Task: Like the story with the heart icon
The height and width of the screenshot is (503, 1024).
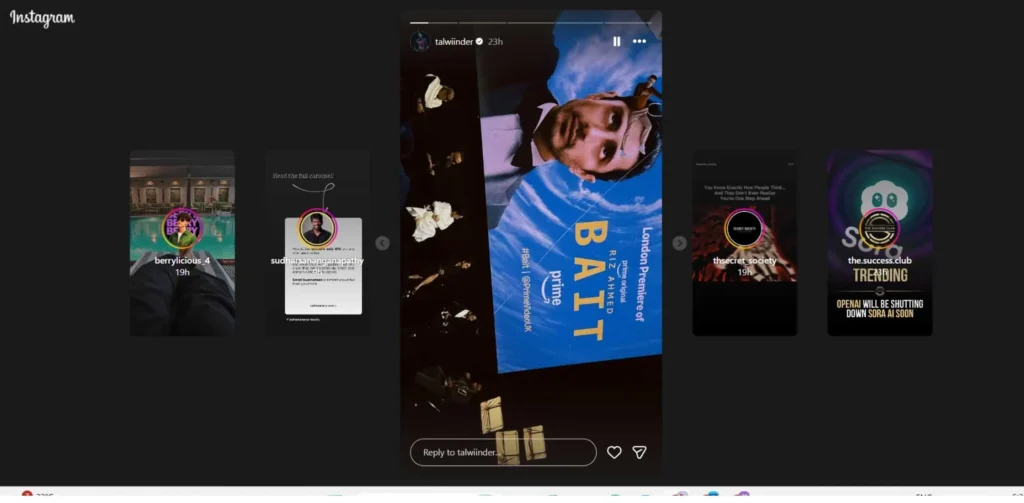Action: tap(614, 452)
